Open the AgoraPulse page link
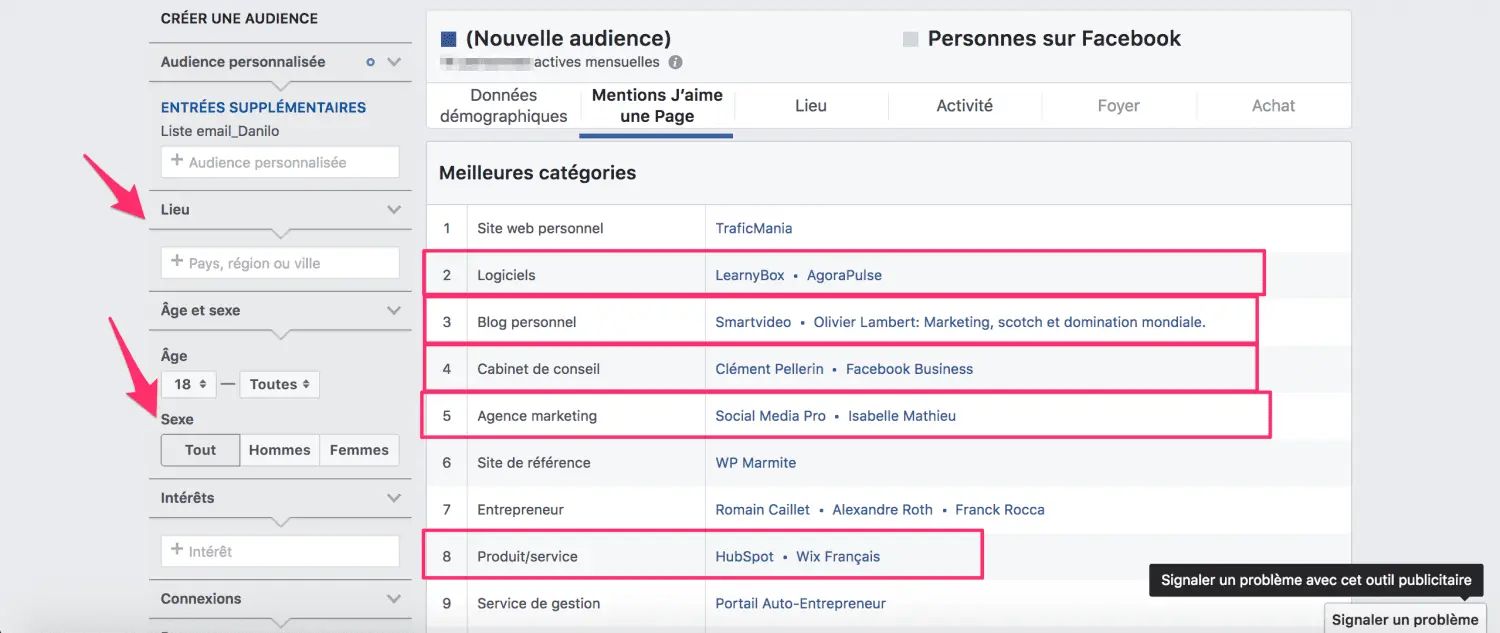 844,275
